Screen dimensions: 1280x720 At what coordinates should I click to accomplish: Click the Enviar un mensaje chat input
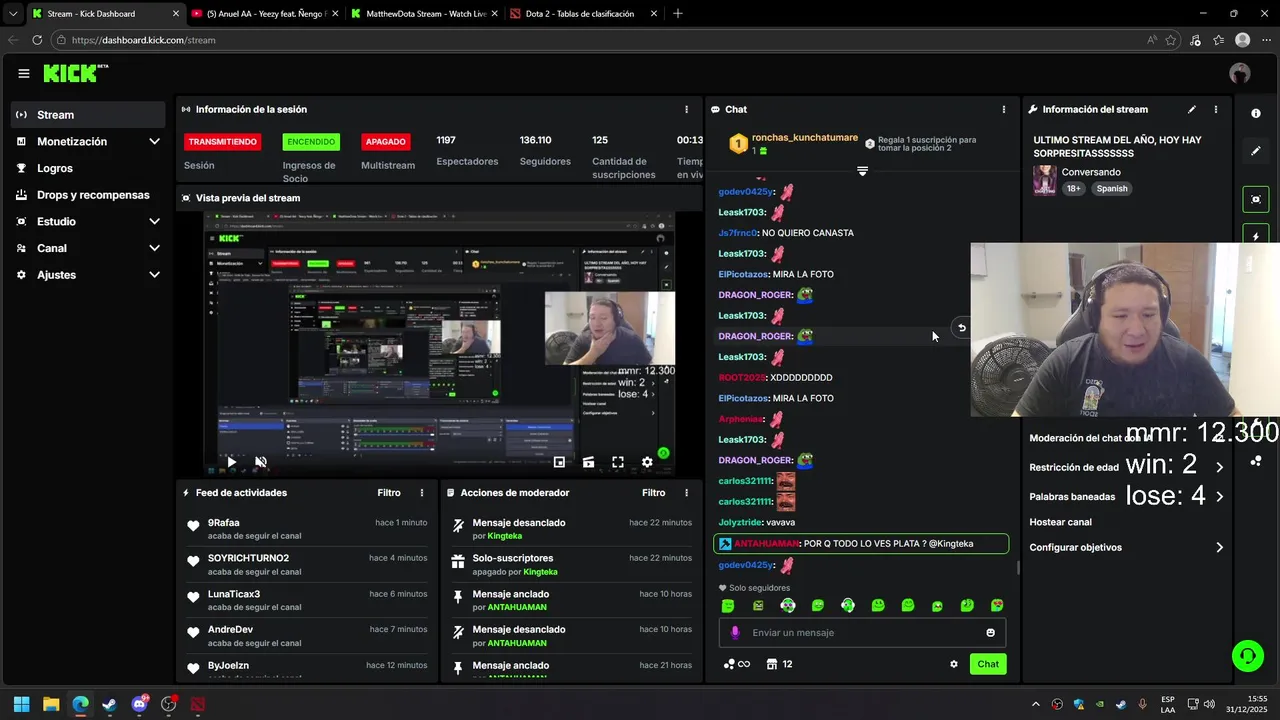click(862, 633)
